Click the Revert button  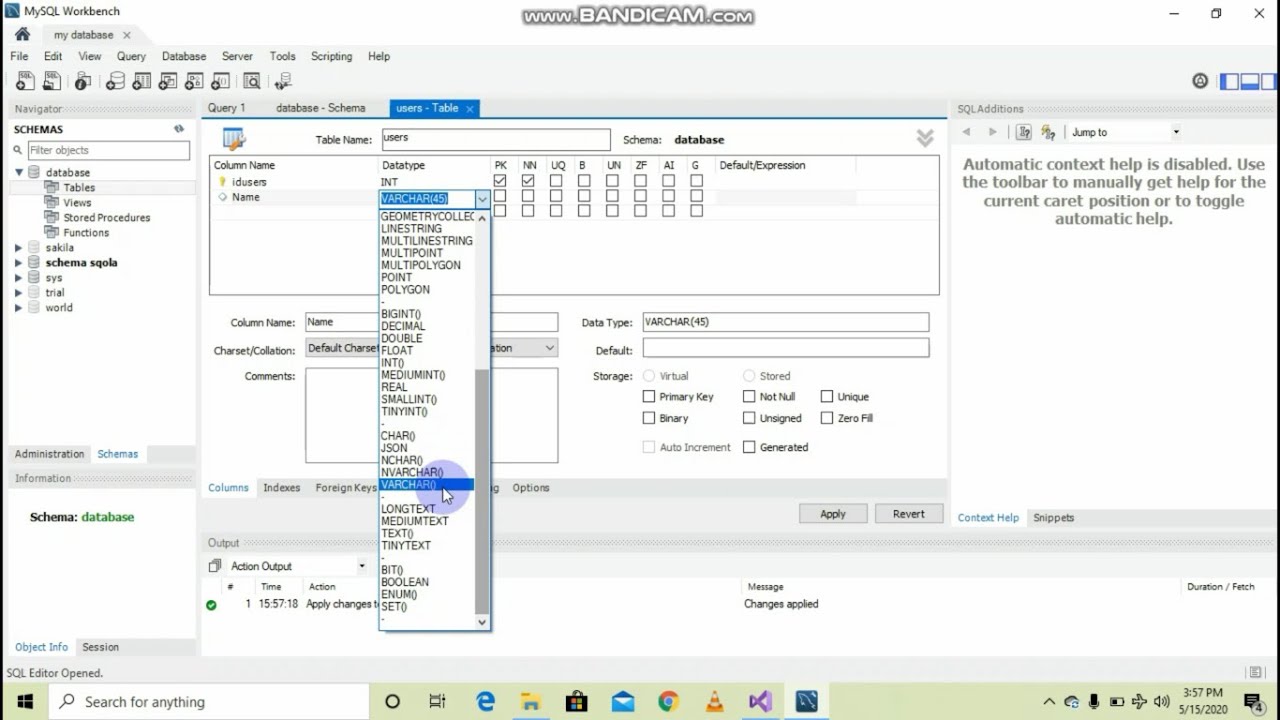click(908, 514)
